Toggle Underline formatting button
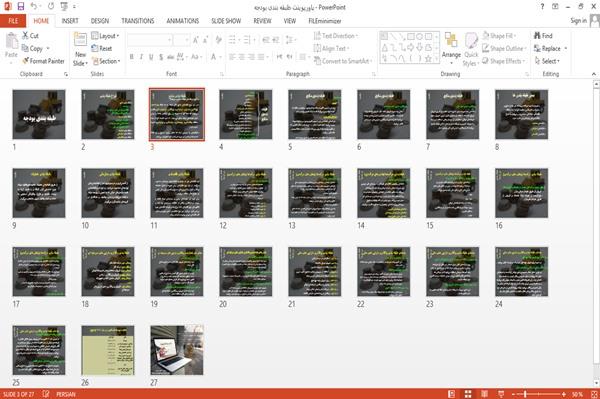This screenshot has height=399, width=600. coord(151,57)
